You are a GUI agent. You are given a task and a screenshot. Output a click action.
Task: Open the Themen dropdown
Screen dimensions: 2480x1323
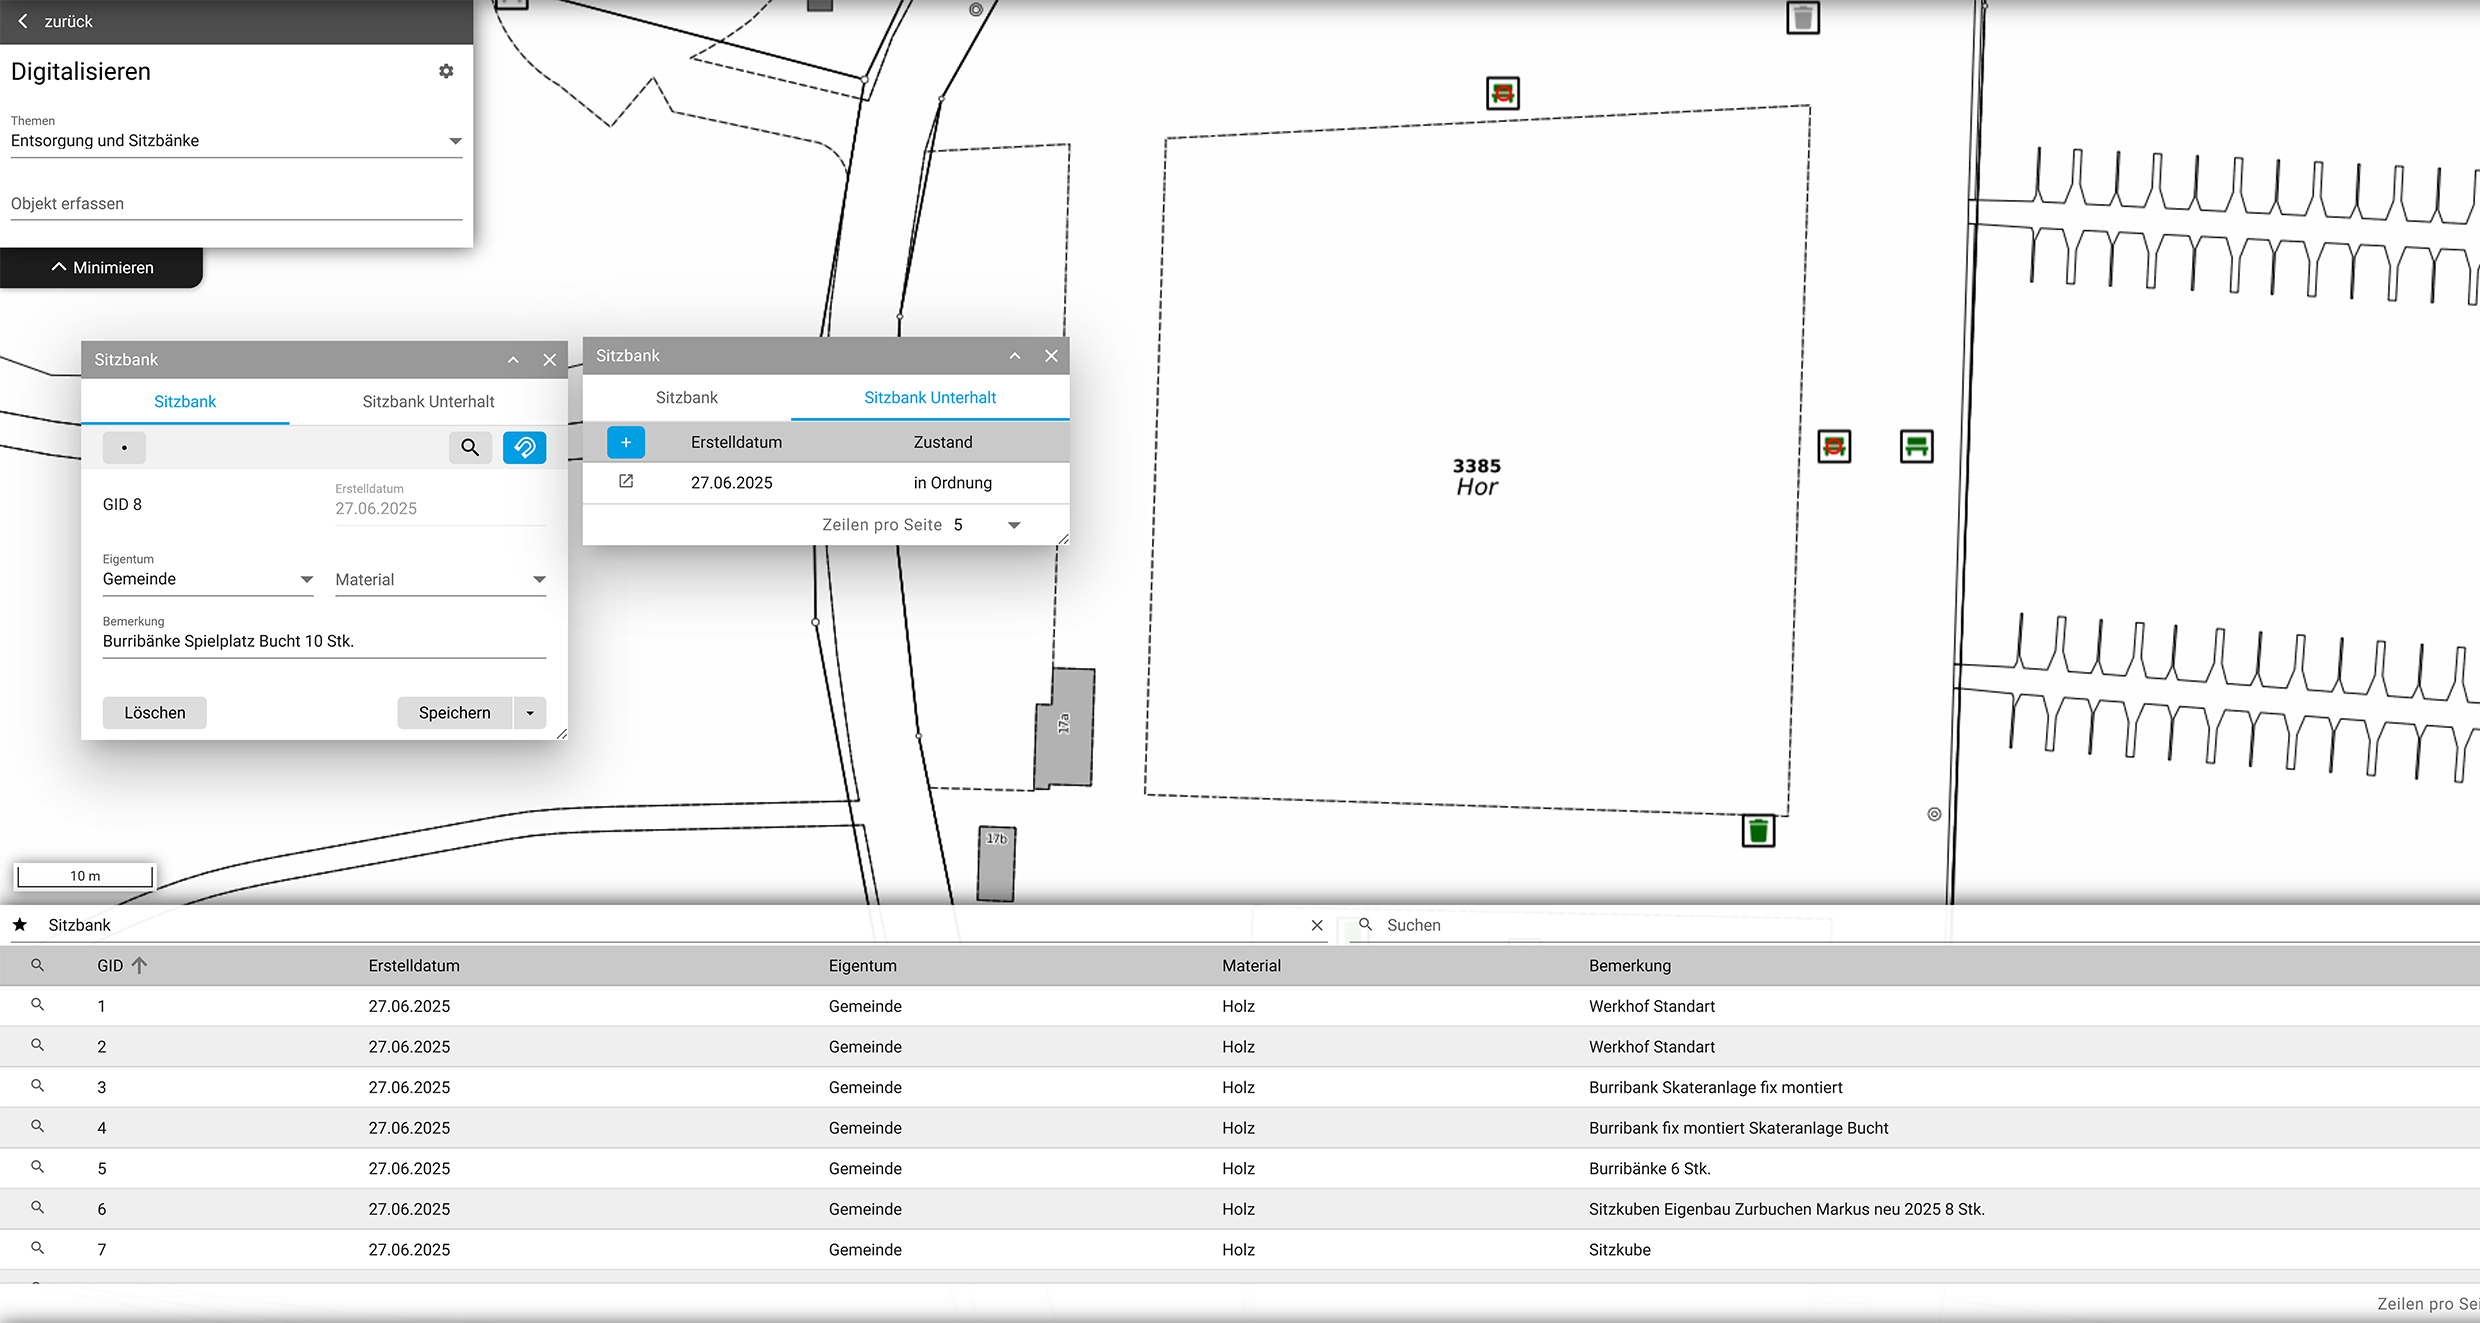pos(236,141)
